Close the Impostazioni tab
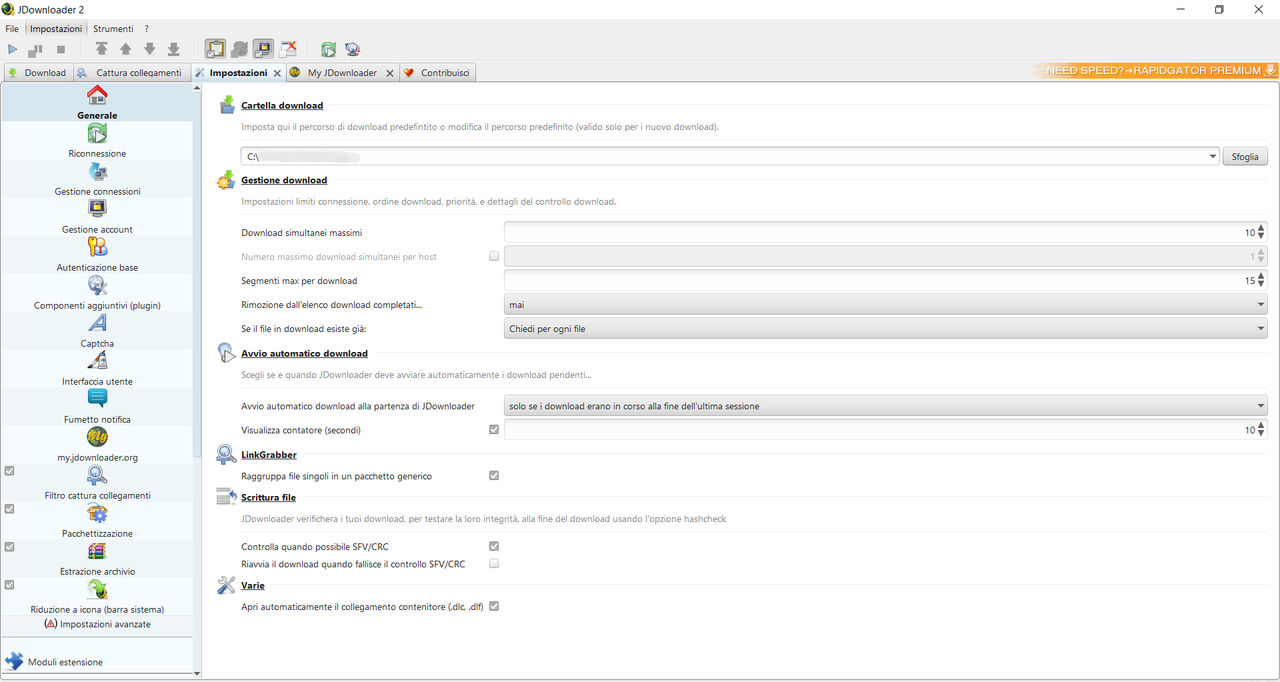1280x682 pixels. [277, 73]
